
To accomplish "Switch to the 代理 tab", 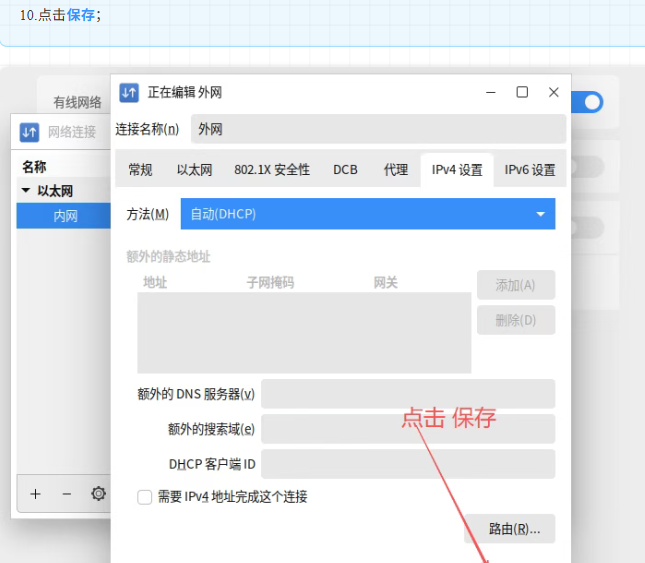I will (396, 170).
